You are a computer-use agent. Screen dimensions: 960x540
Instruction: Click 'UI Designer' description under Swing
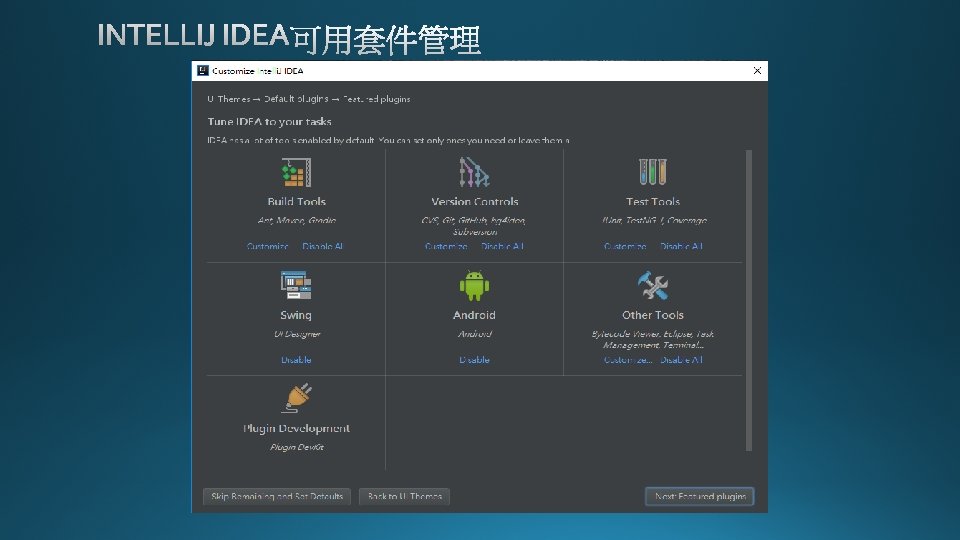(297, 334)
